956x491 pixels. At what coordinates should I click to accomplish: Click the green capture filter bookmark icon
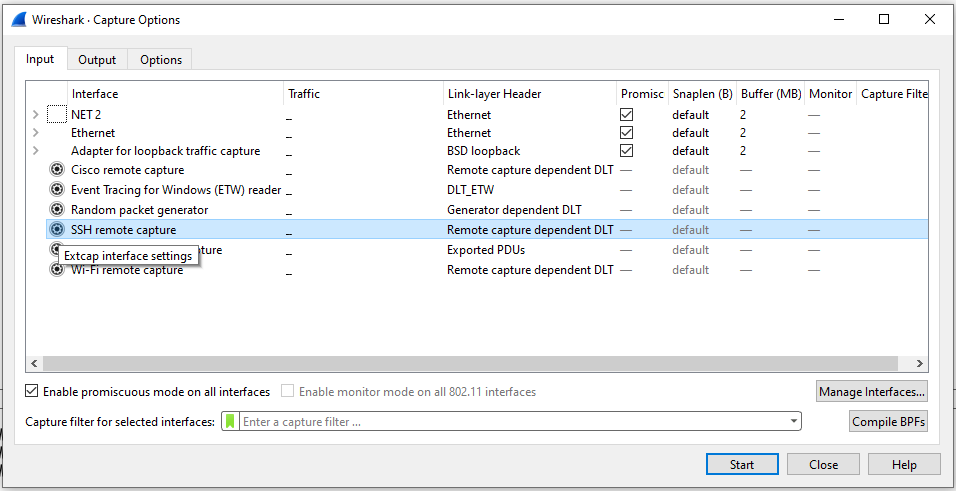tap(230, 422)
